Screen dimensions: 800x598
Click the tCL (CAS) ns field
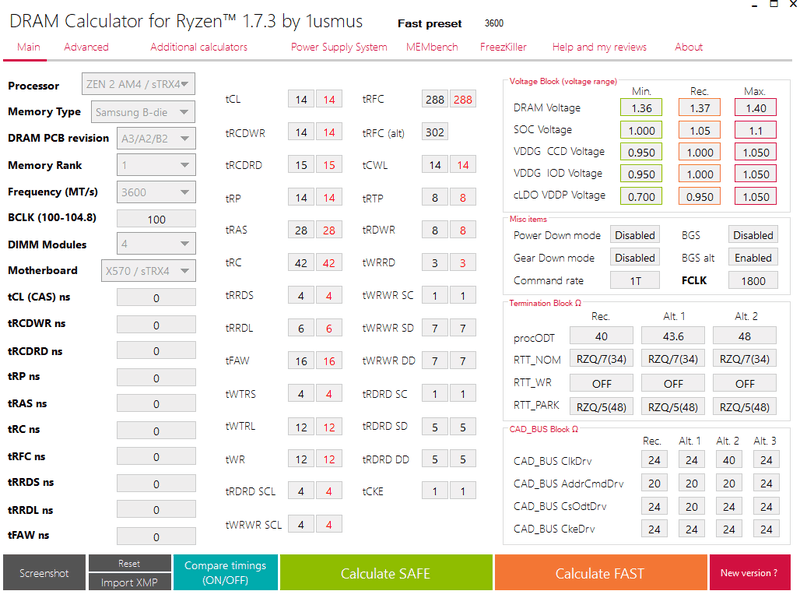[x=156, y=297]
